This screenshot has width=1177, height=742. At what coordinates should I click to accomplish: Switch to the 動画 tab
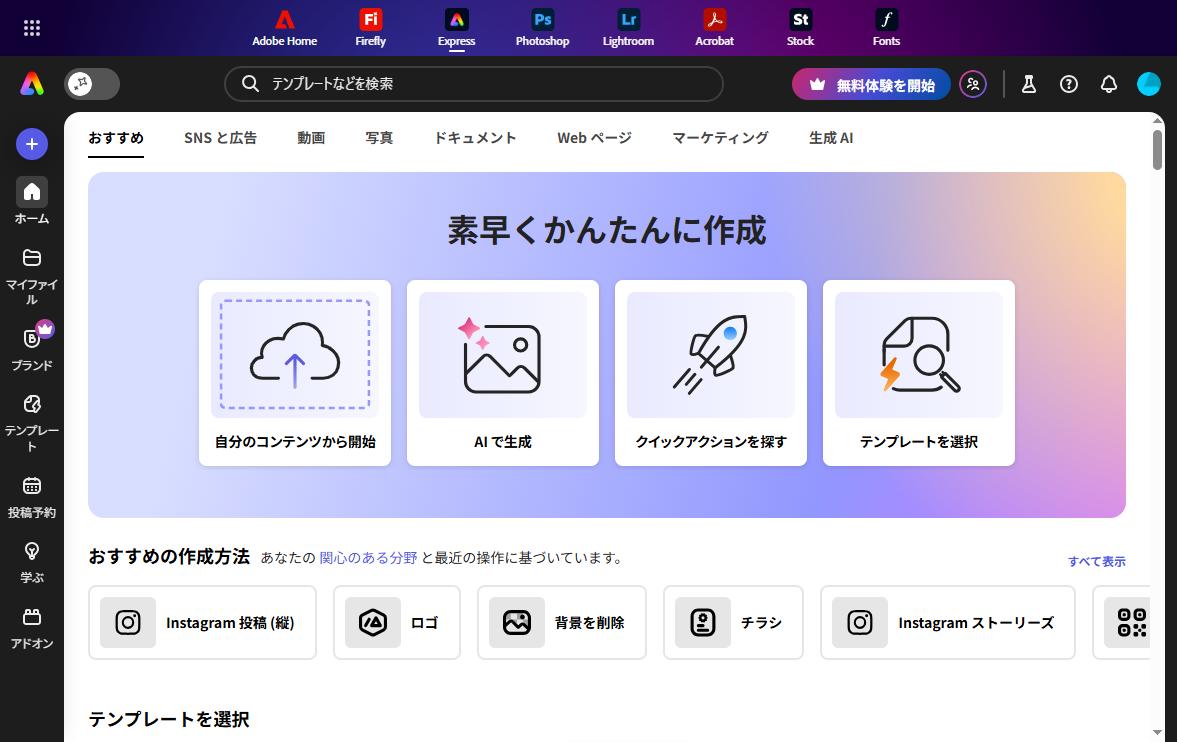(x=311, y=138)
